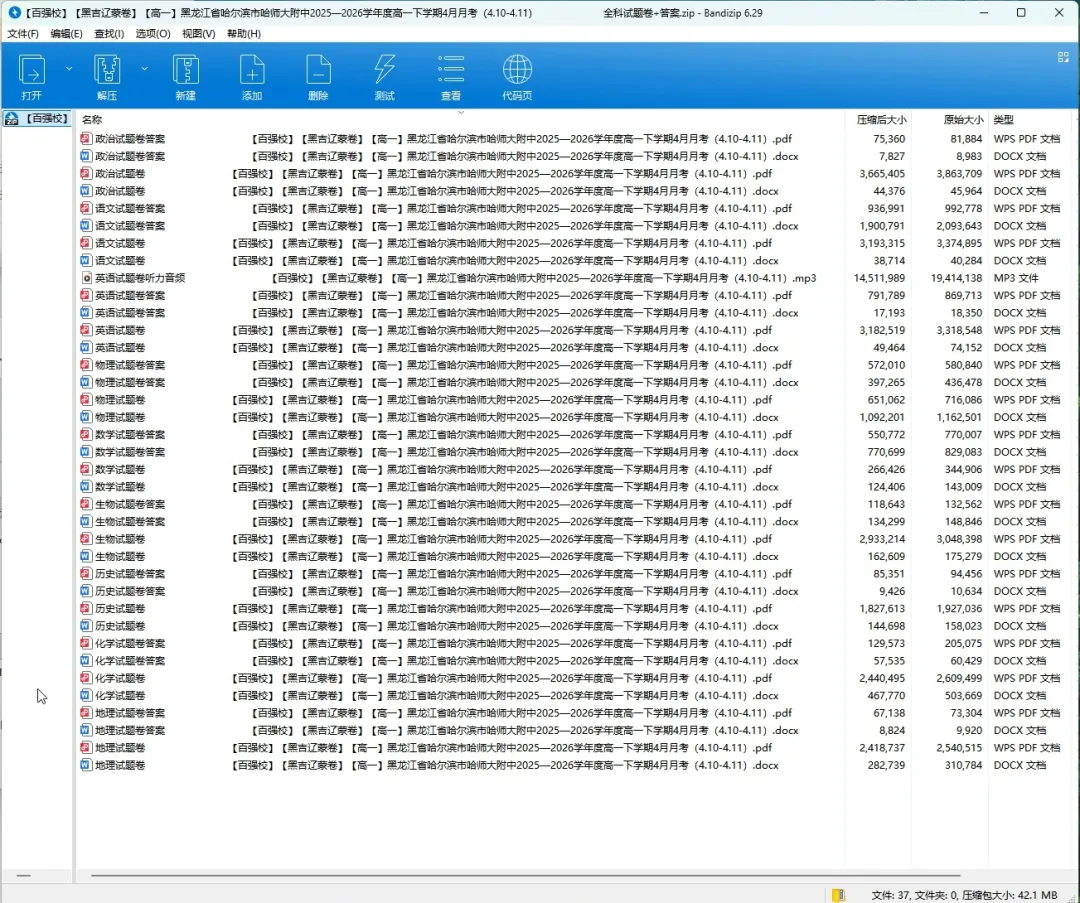Select the 地理试题卷答案 .pdf file name
The width and height of the screenshot is (1080, 903).
click(x=444, y=713)
